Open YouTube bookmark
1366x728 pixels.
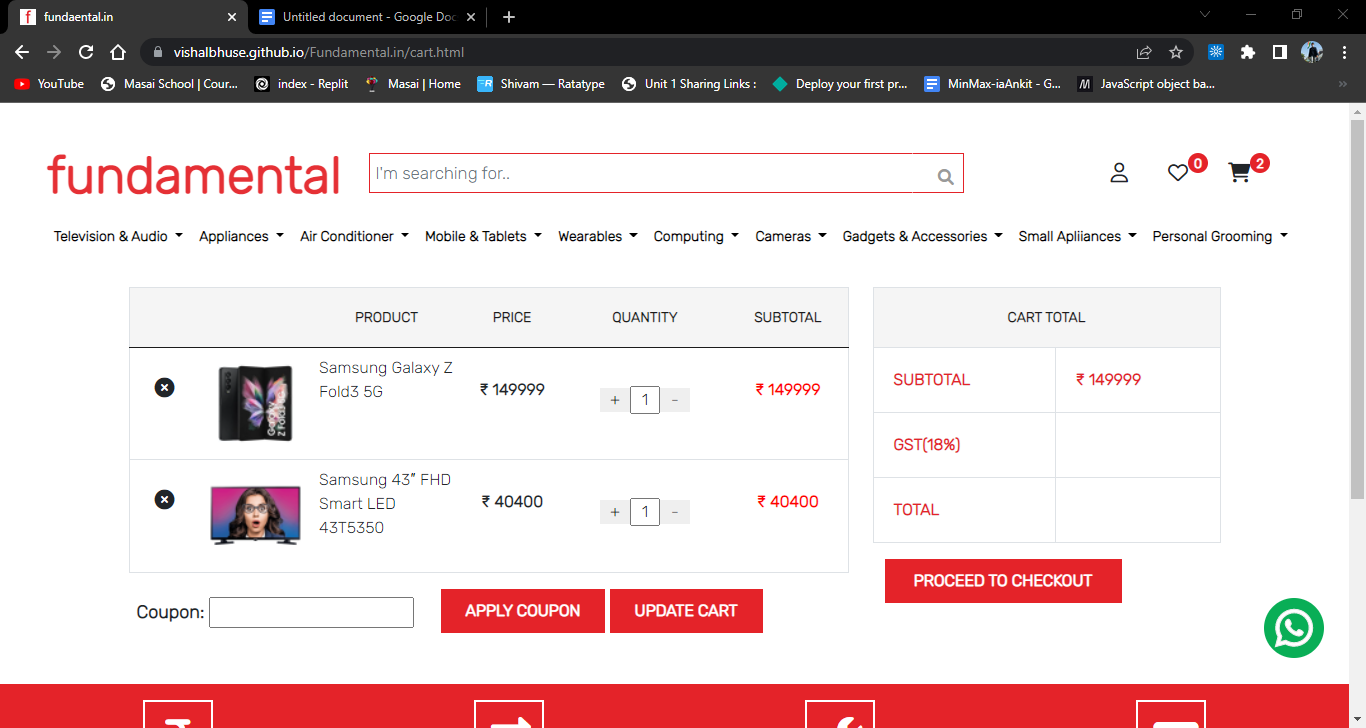49,84
